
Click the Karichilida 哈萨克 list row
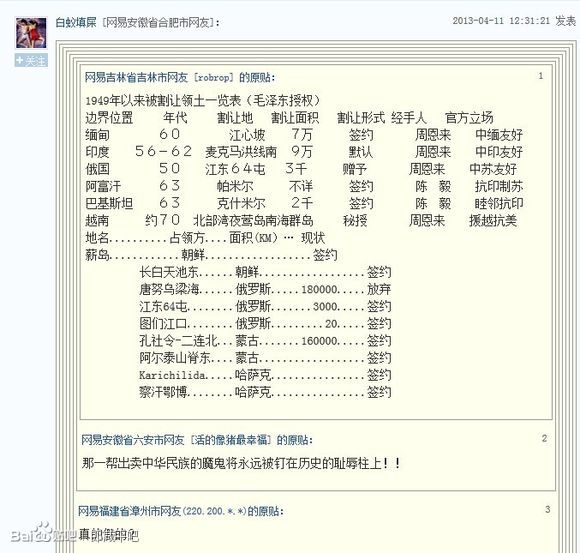(x=265, y=375)
